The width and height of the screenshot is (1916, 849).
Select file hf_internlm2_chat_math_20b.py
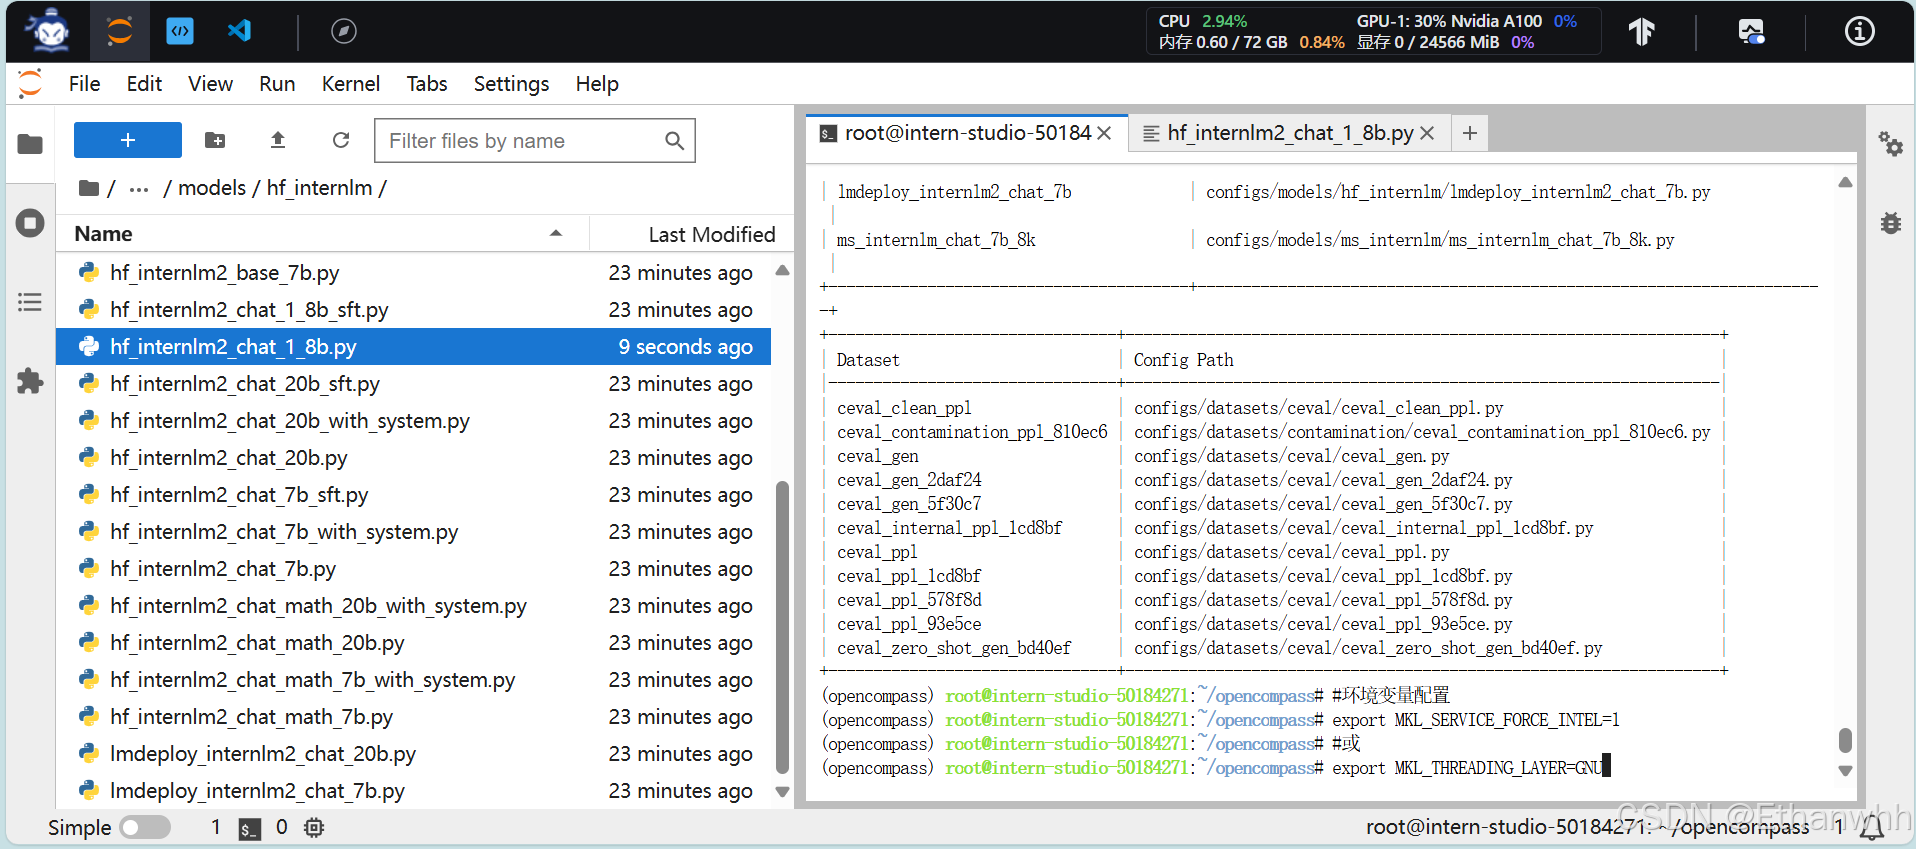tap(413, 643)
